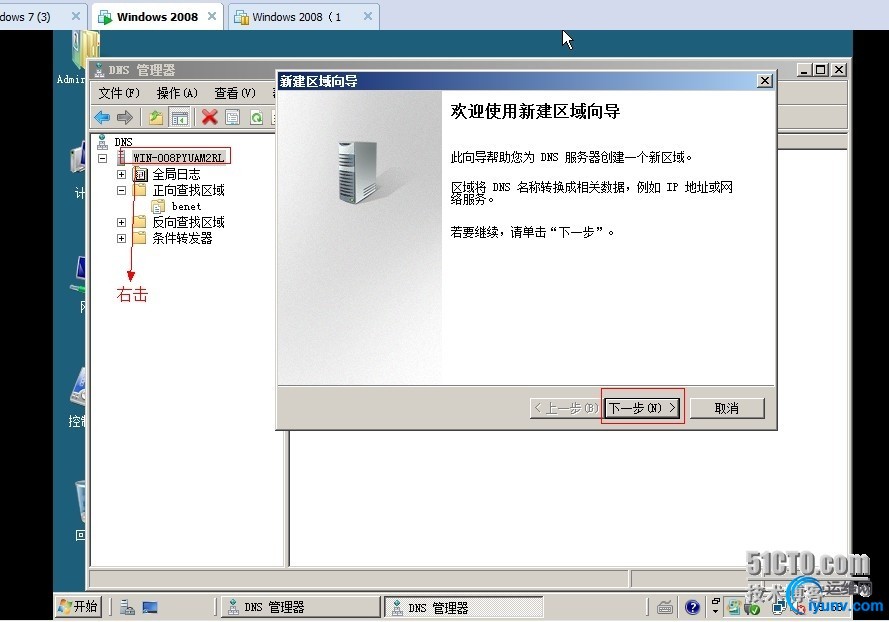Click the red X delete toolbar icon
889x622 pixels.
pos(210,117)
